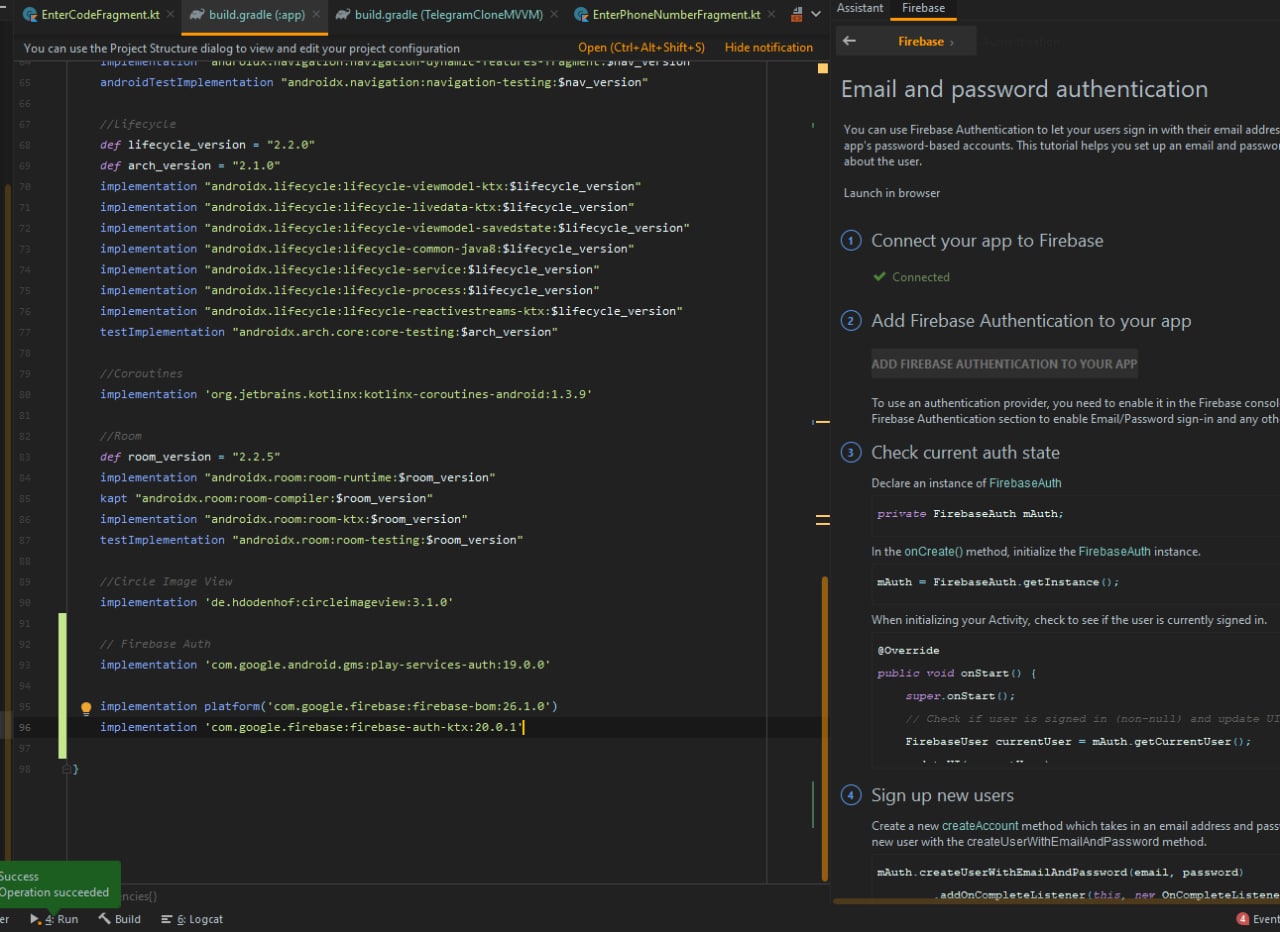
Task: Show hidden editor tabs dropdown arrow
Action: tap(817, 15)
